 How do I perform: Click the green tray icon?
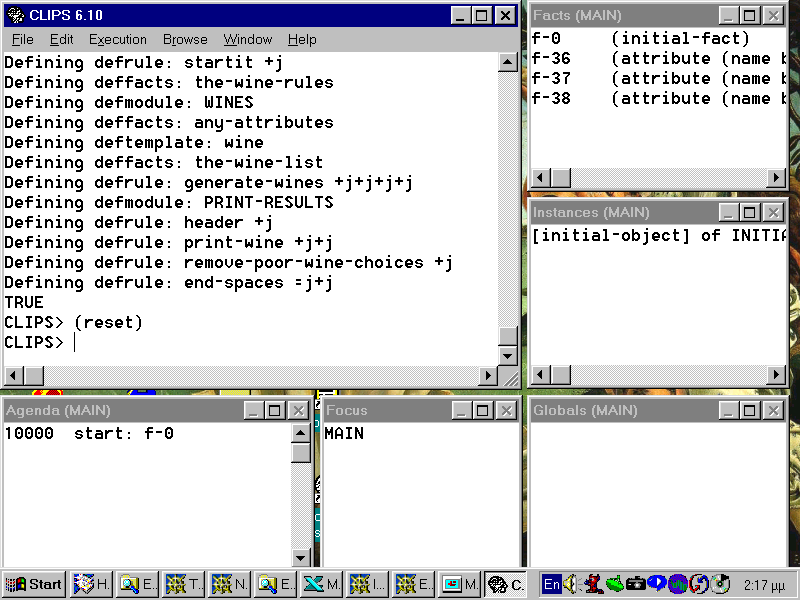615,584
